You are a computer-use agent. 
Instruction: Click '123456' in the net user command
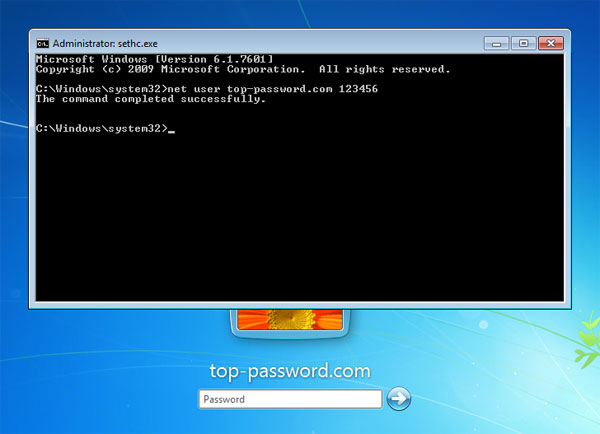coord(357,90)
